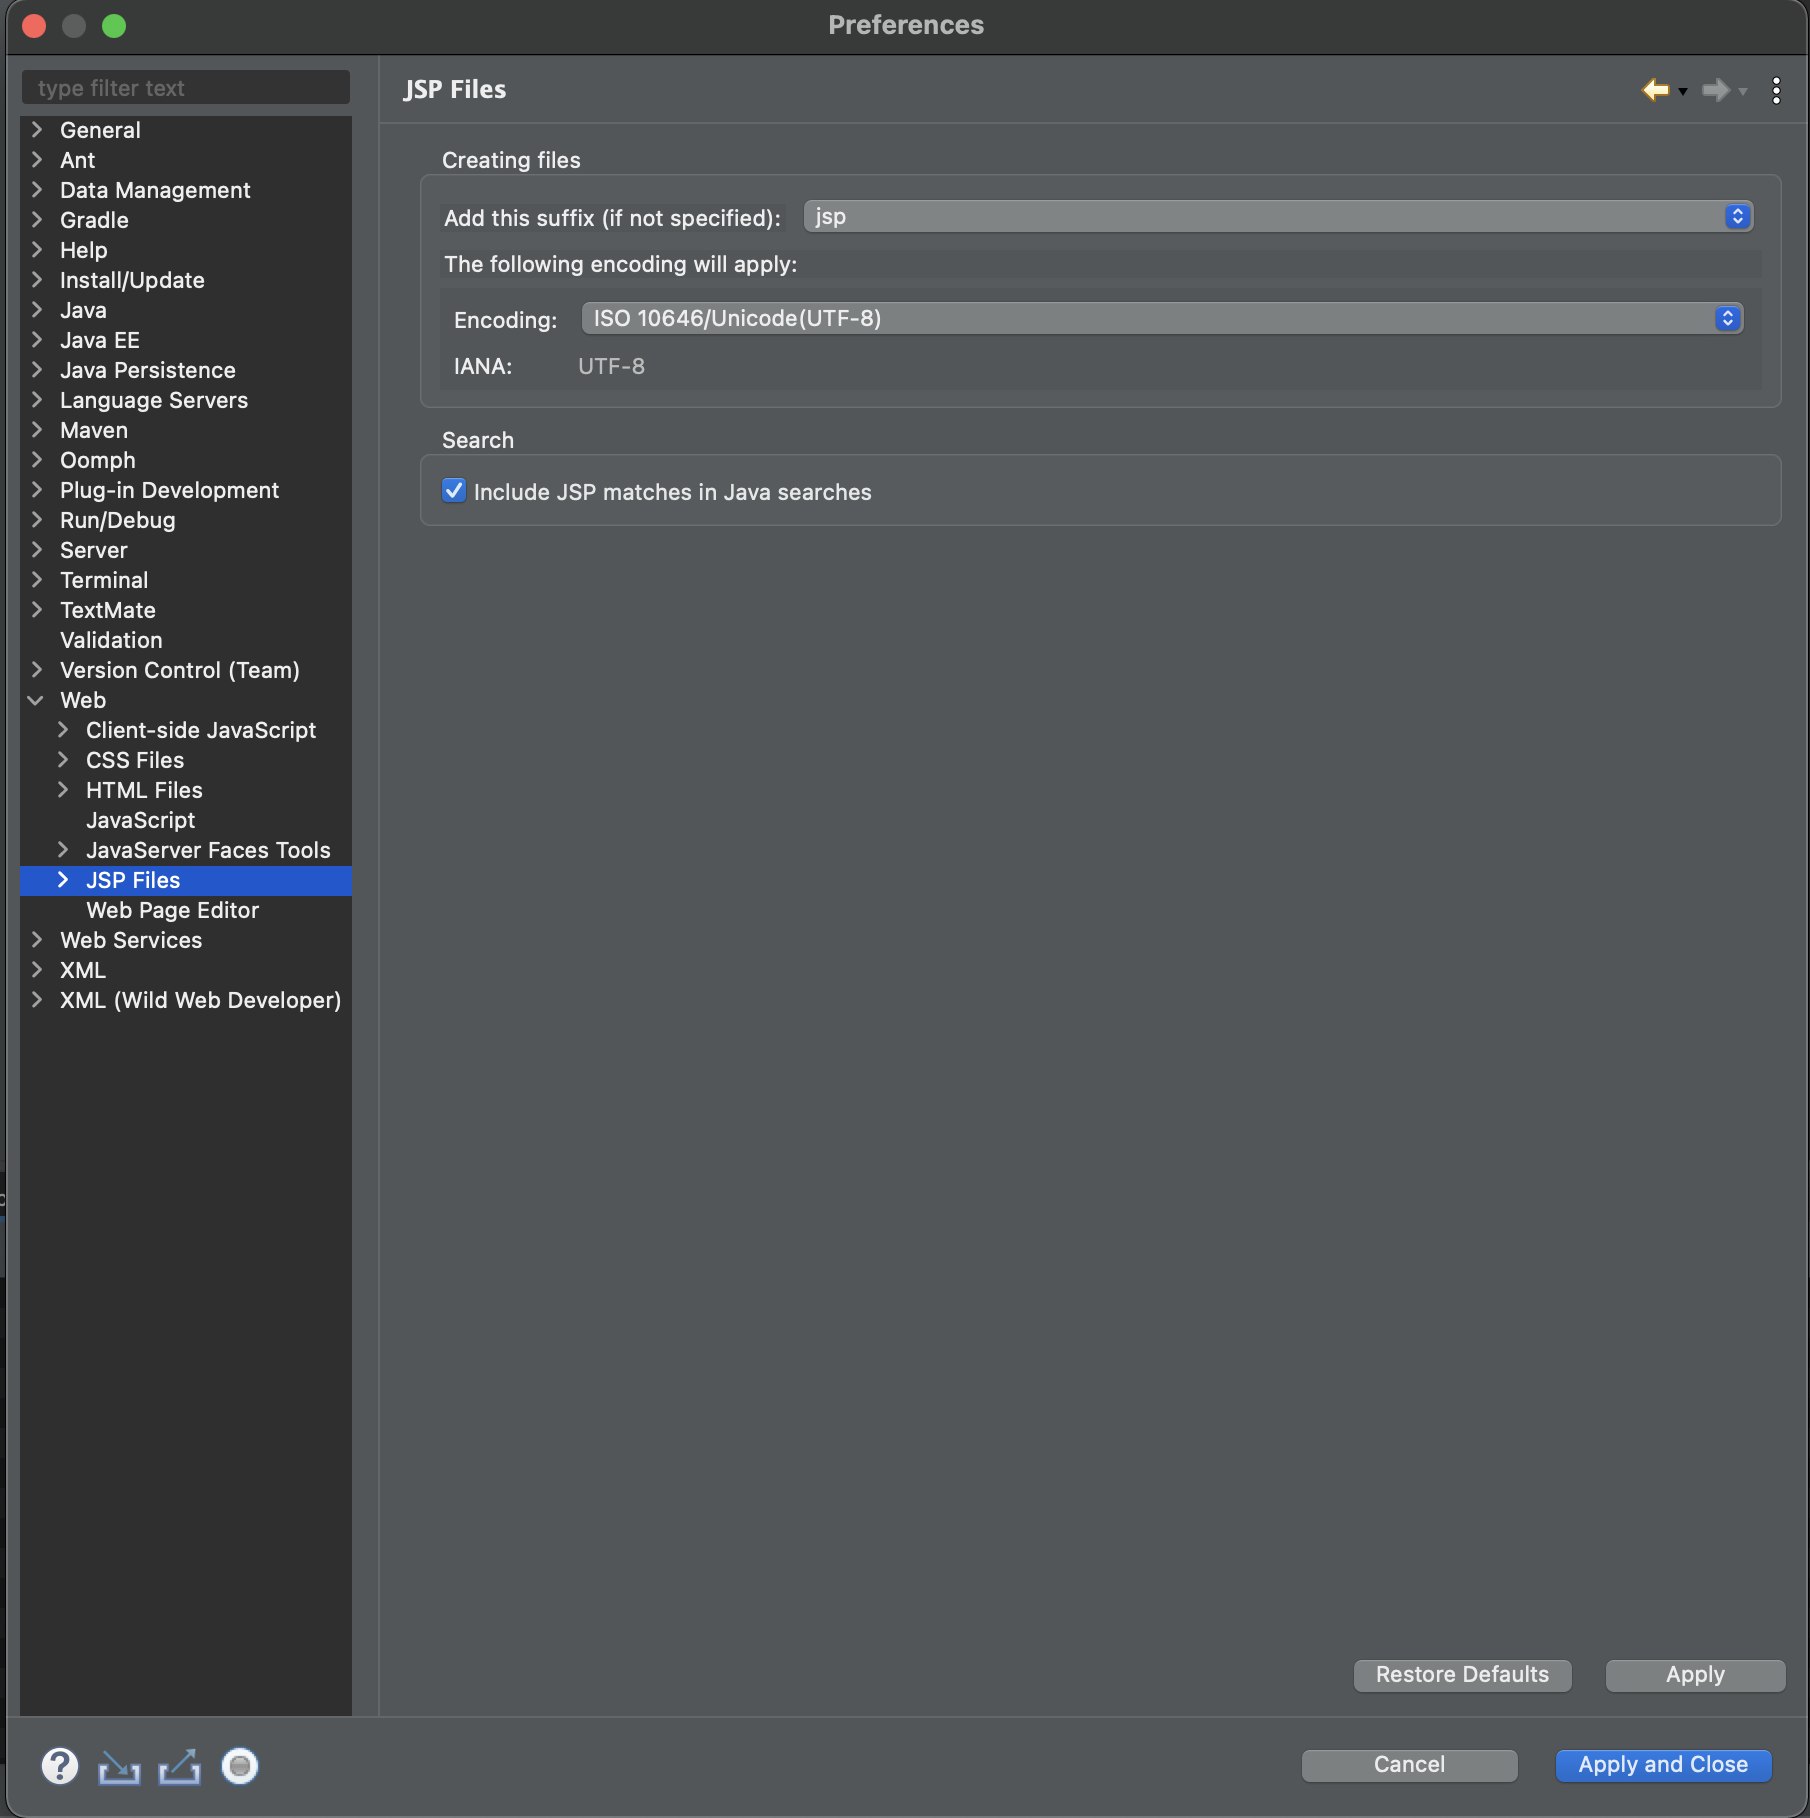Image resolution: width=1810 pixels, height=1818 pixels.
Task: Expand the JSP Files node
Action: (x=63, y=880)
